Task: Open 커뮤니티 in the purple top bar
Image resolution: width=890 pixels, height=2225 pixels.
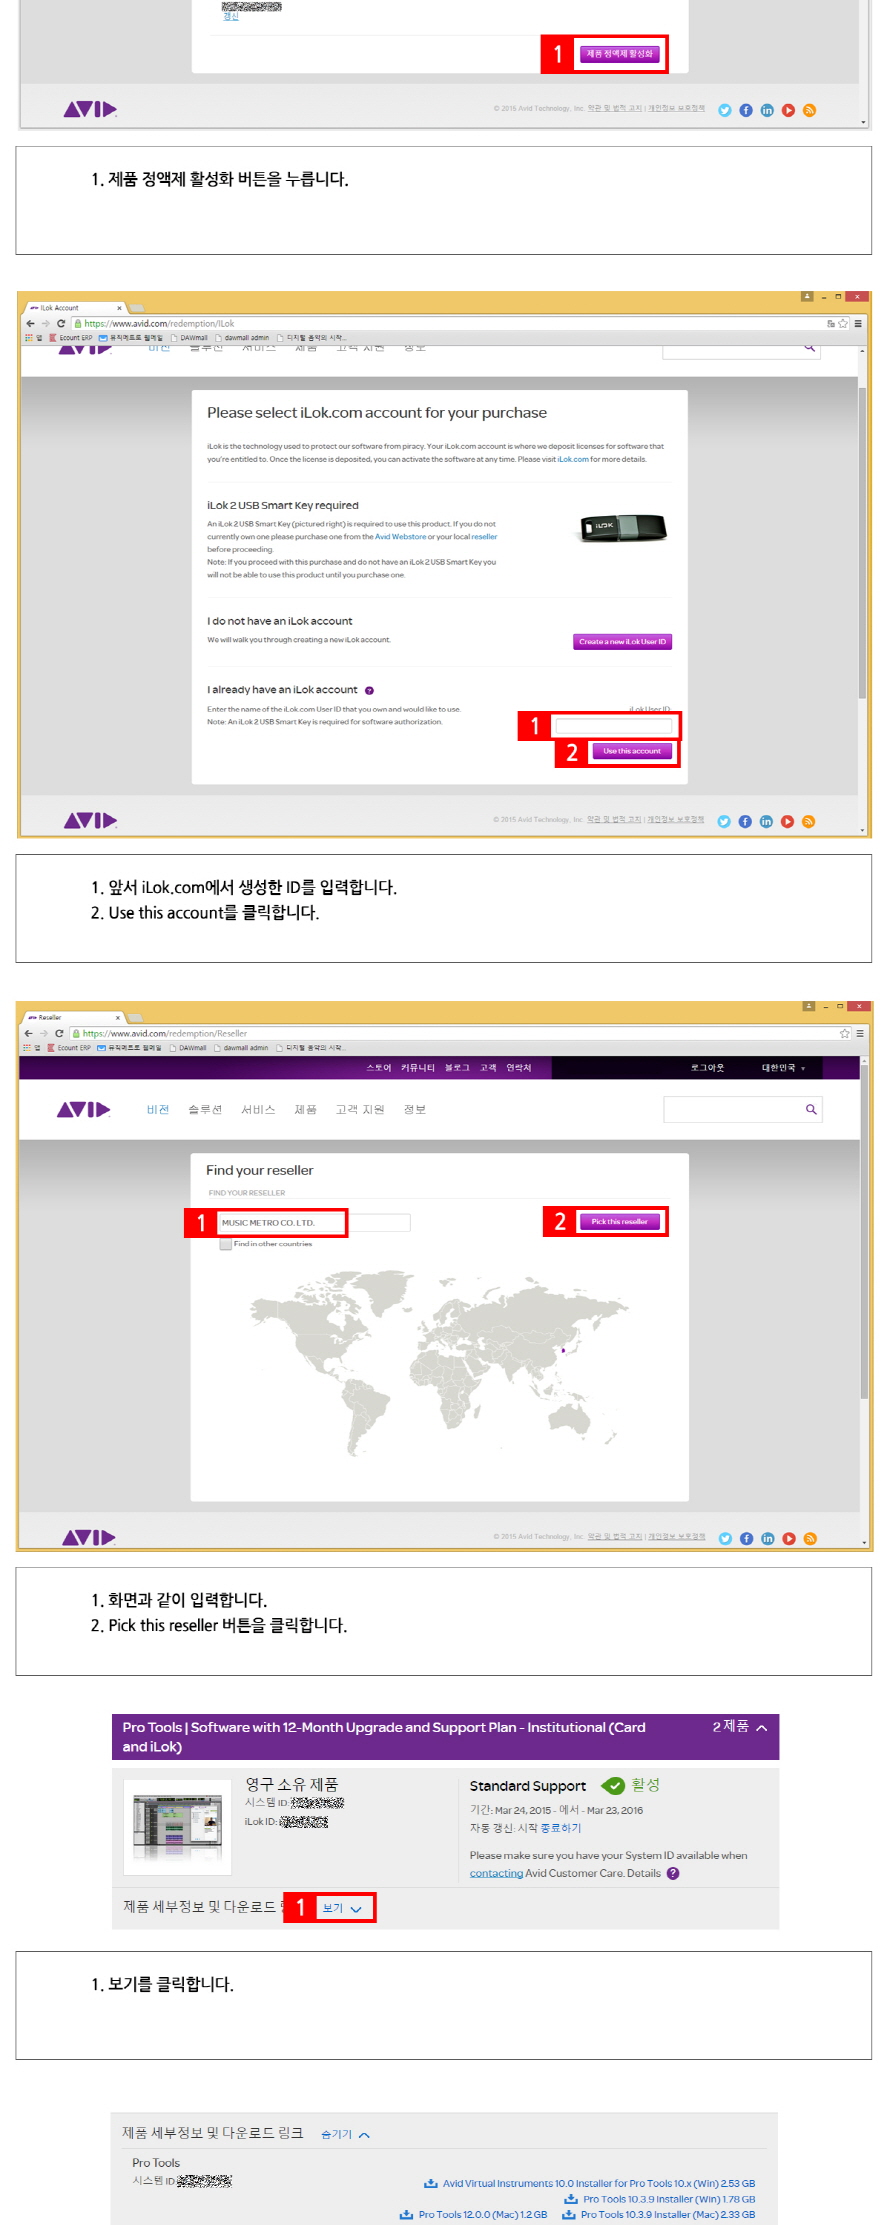Action: pyautogui.click(x=418, y=1068)
